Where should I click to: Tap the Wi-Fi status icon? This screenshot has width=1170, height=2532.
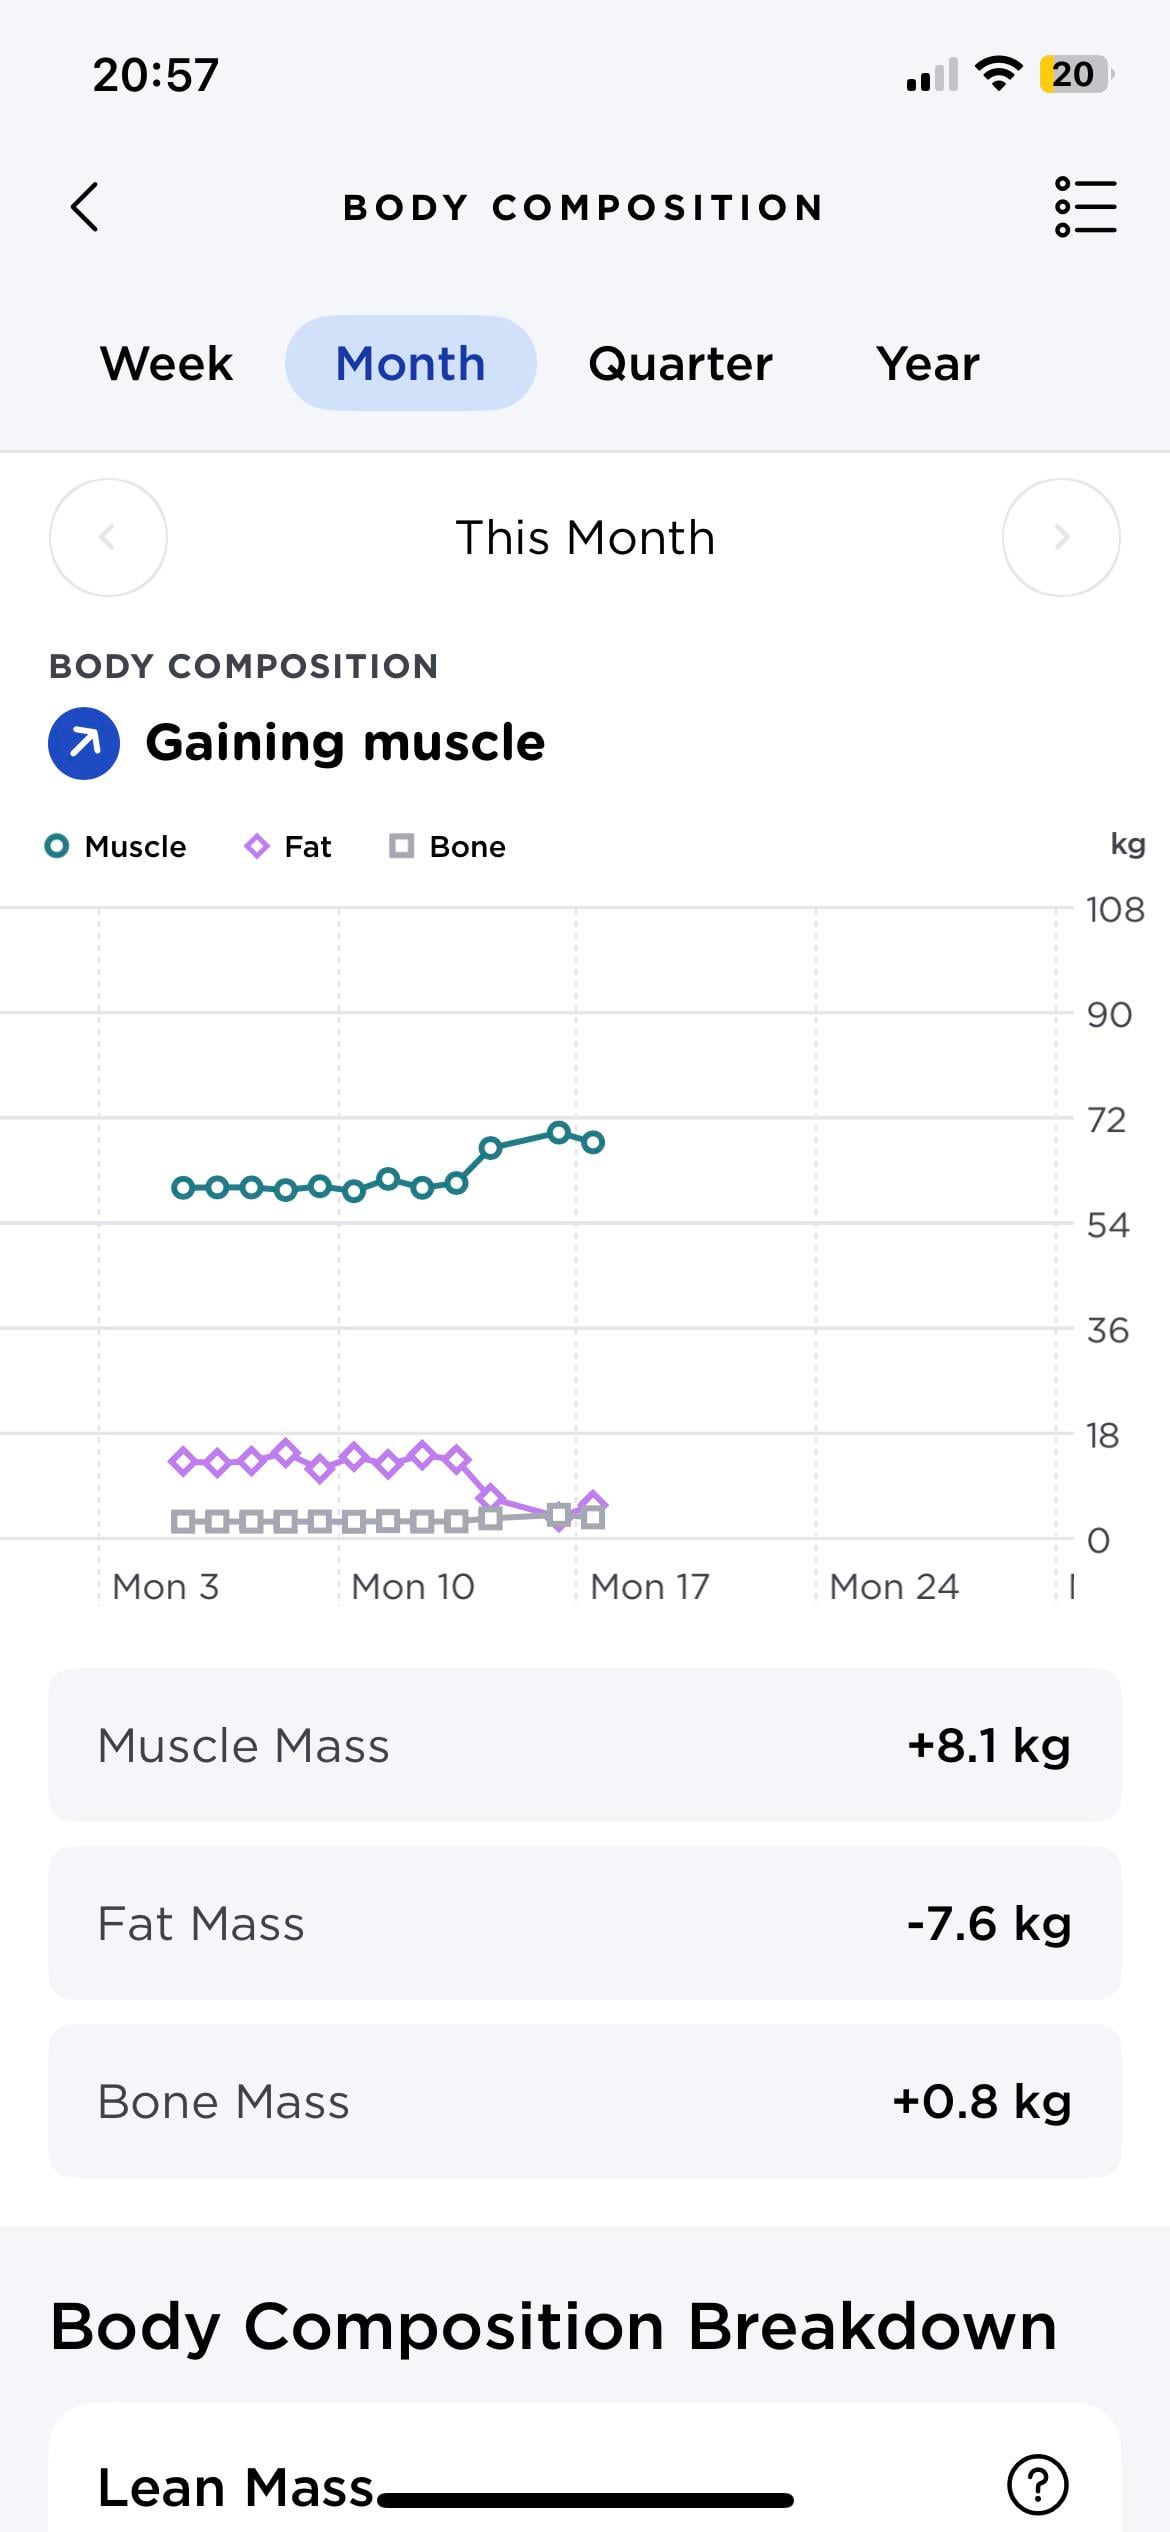click(x=997, y=73)
